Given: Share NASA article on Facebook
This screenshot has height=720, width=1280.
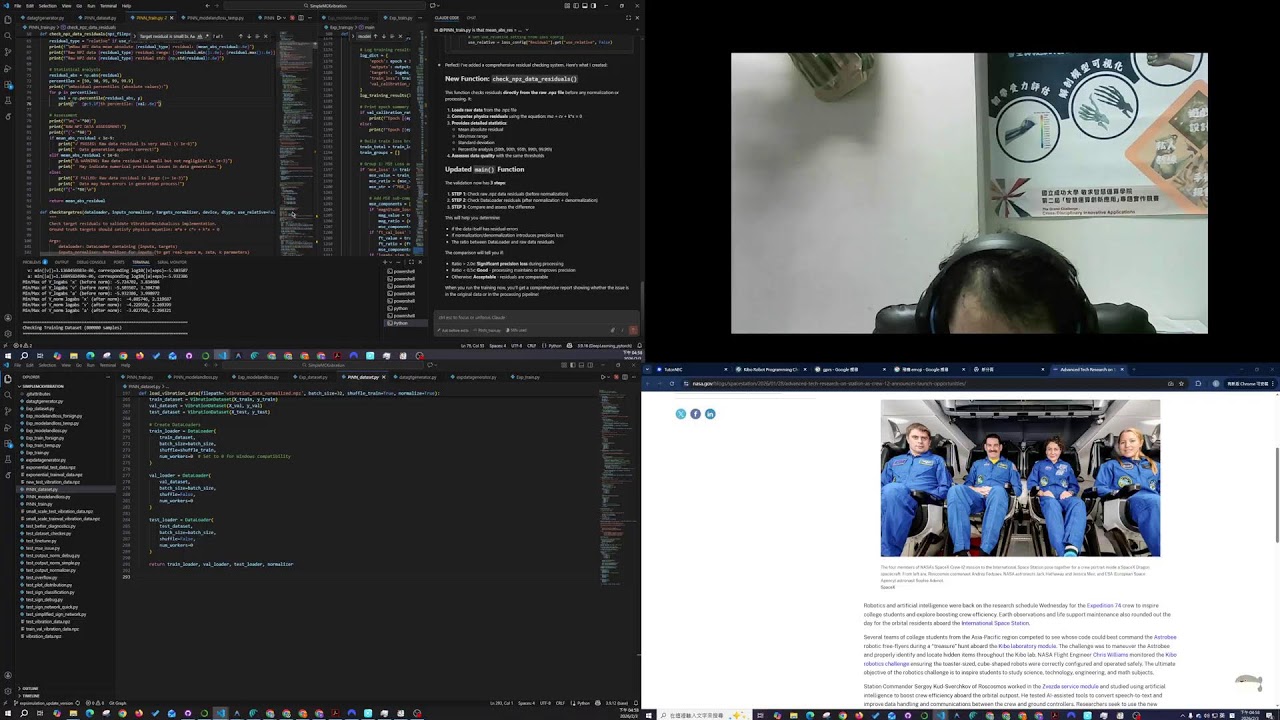Looking at the screenshot, I should pos(695,414).
